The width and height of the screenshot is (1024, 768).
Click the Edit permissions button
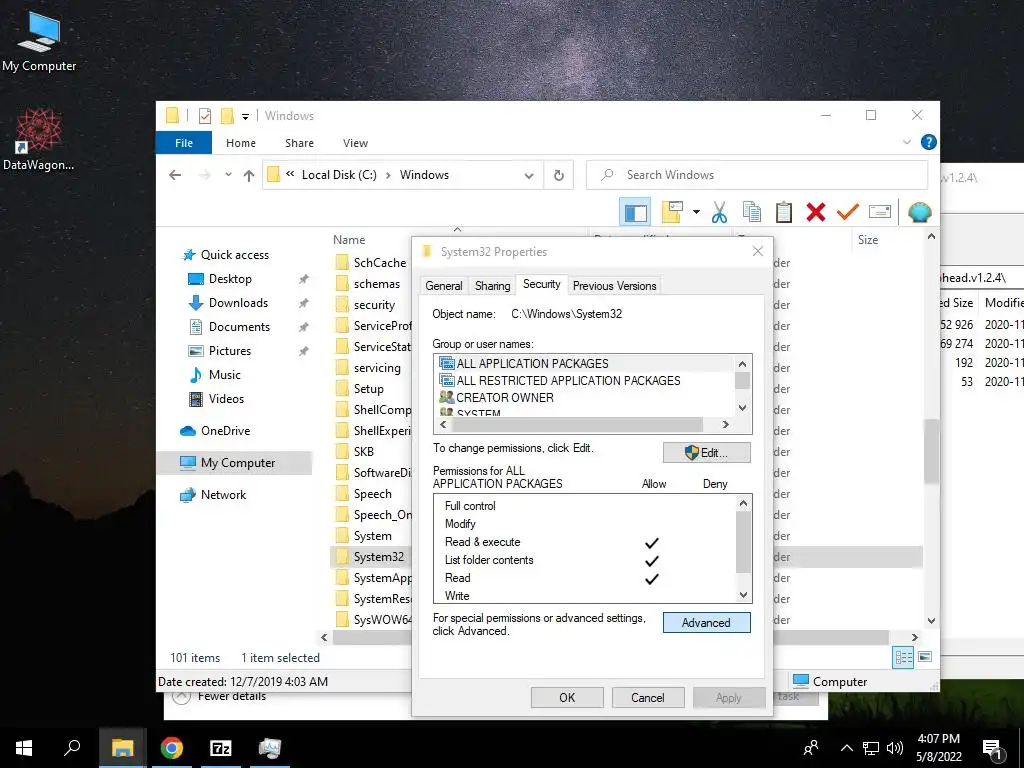pyautogui.click(x=707, y=453)
